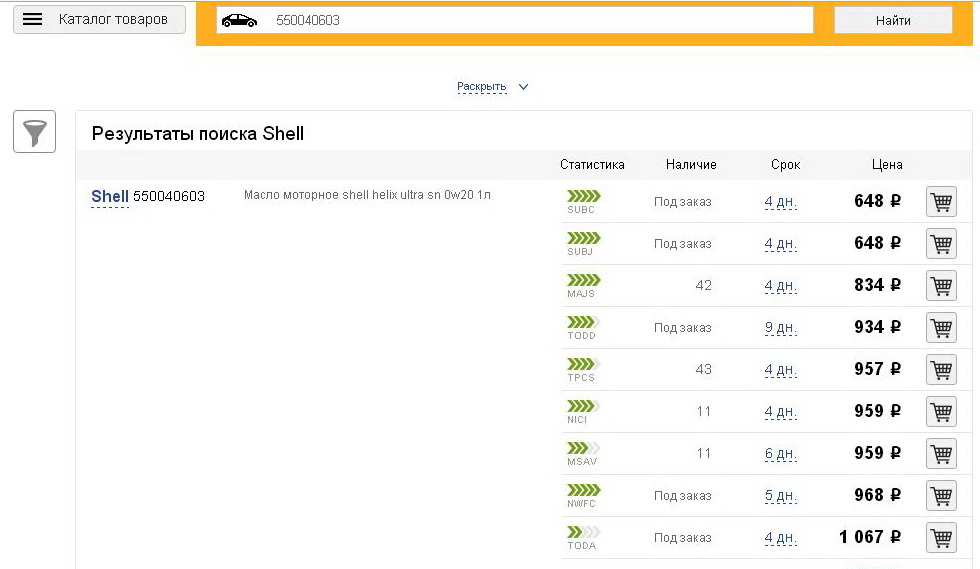Open 4 дн. delivery term for NICI
This screenshot has height=569, width=980.
tap(780, 411)
